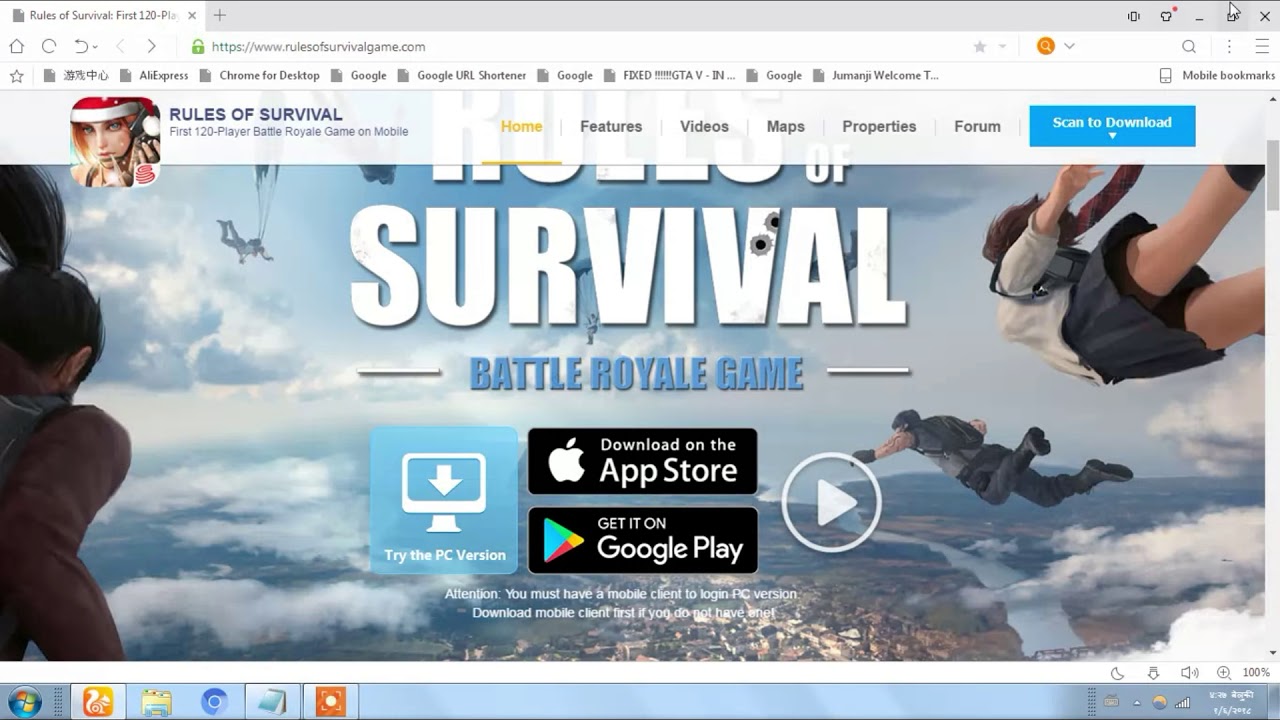Open the Windows Start orb
This screenshot has width=1280, height=720.
[24, 702]
